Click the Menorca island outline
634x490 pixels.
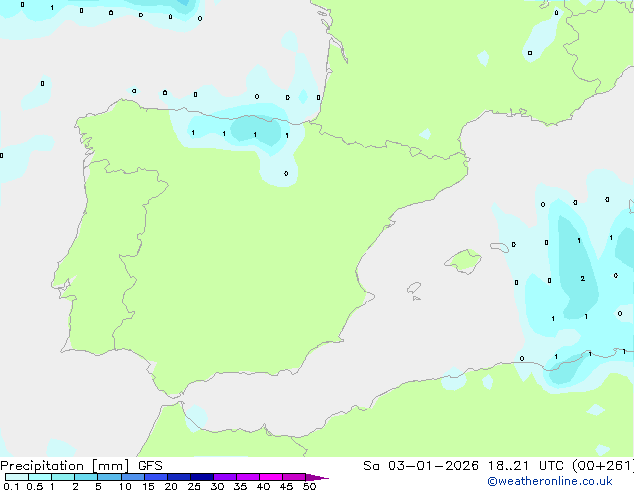pyautogui.click(x=499, y=247)
